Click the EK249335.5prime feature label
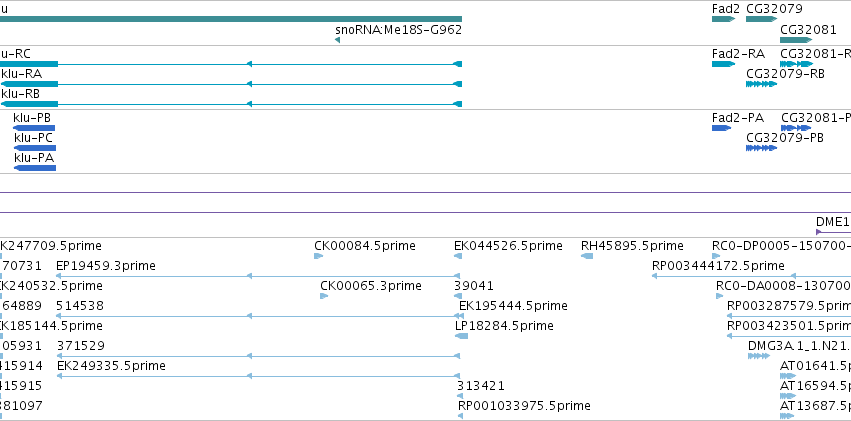 click(111, 366)
